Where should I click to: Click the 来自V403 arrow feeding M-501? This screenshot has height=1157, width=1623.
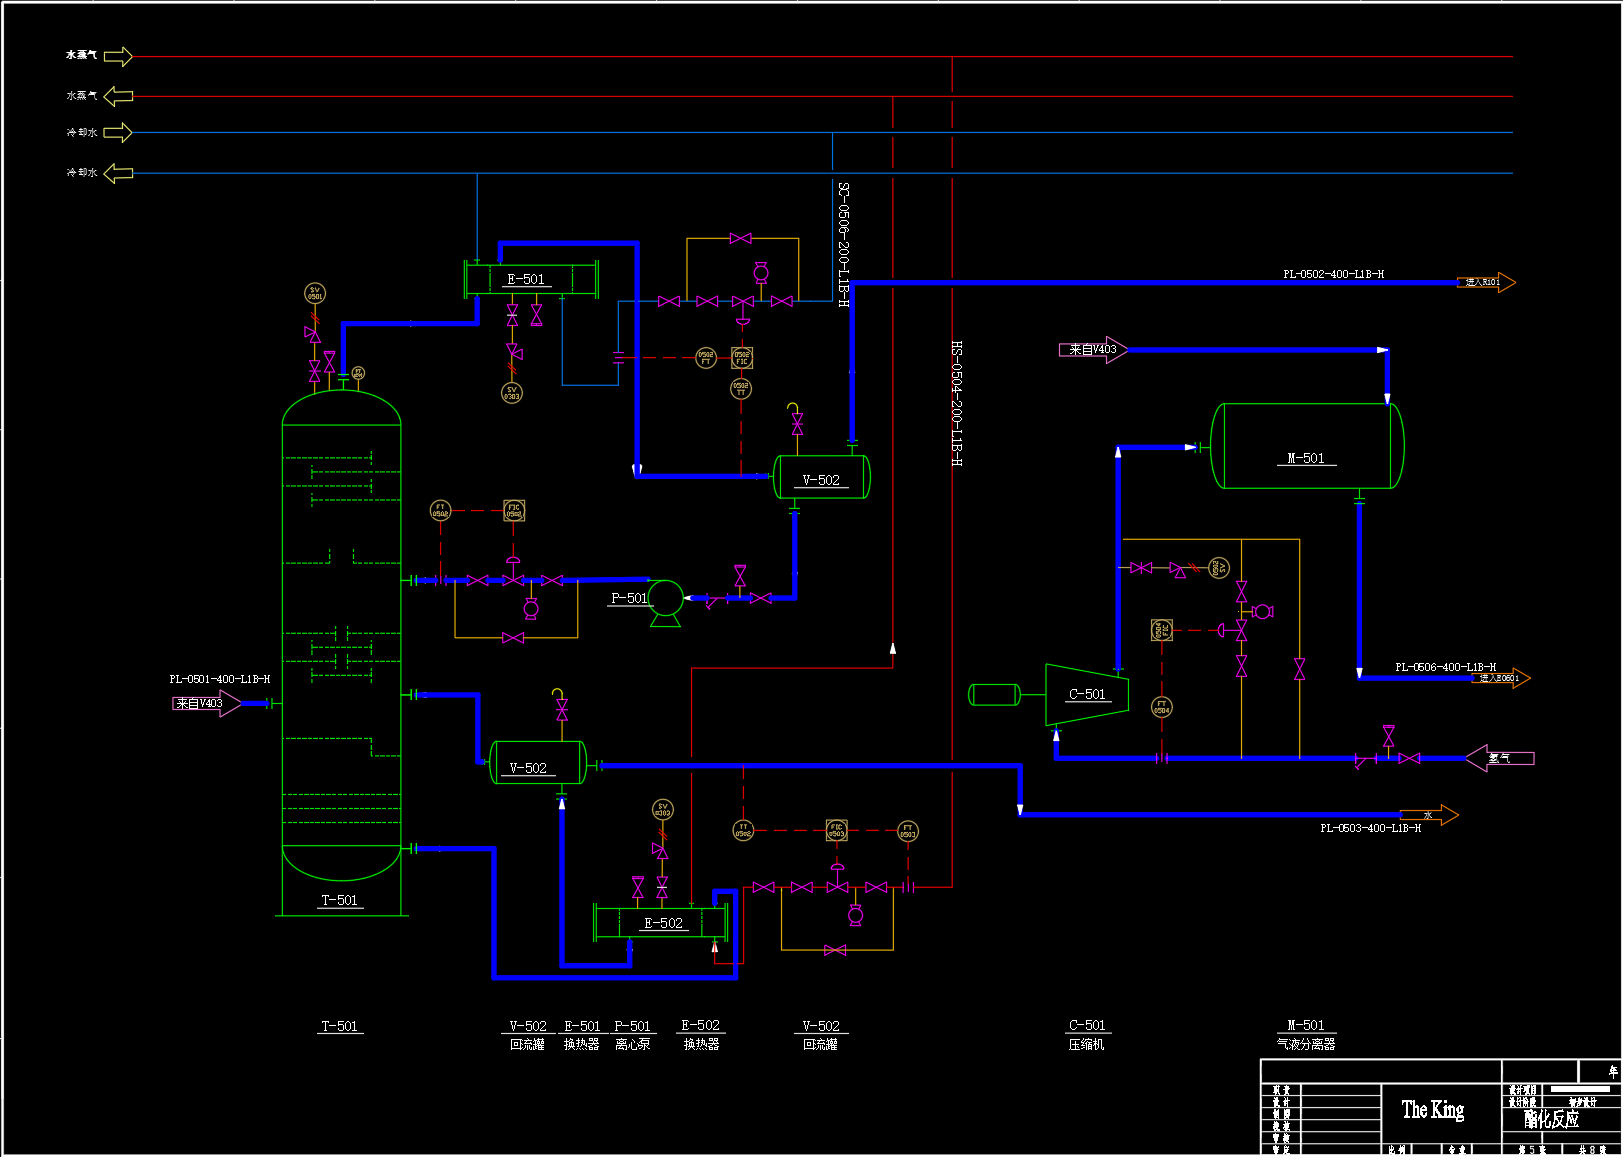coord(1093,350)
